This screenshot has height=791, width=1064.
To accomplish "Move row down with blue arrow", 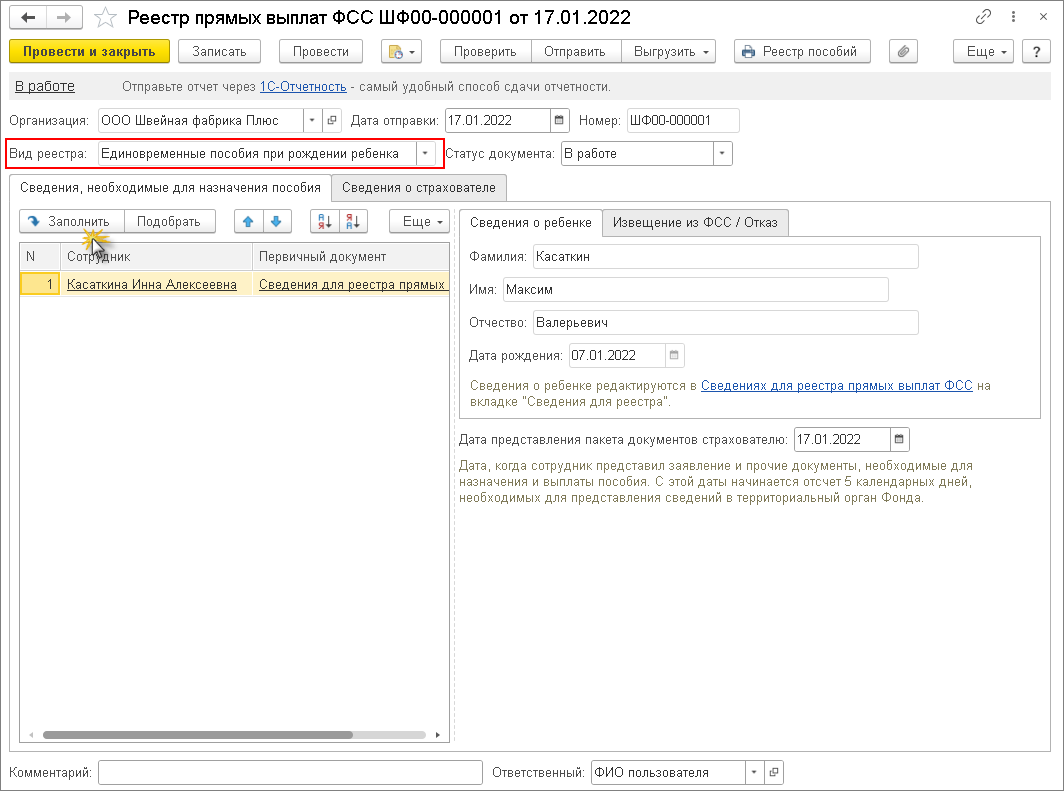I will (x=275, y=222).
